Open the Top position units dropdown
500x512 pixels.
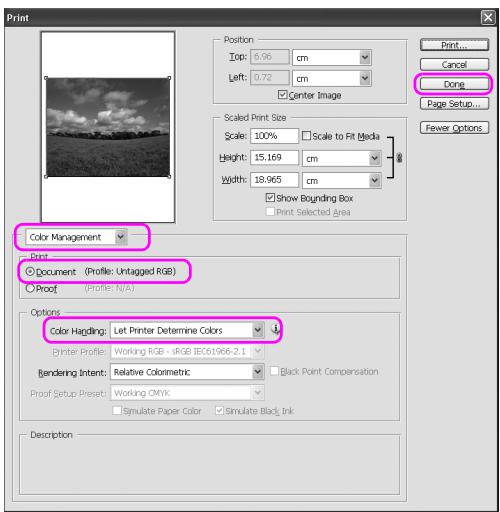[x=332, y=58]
